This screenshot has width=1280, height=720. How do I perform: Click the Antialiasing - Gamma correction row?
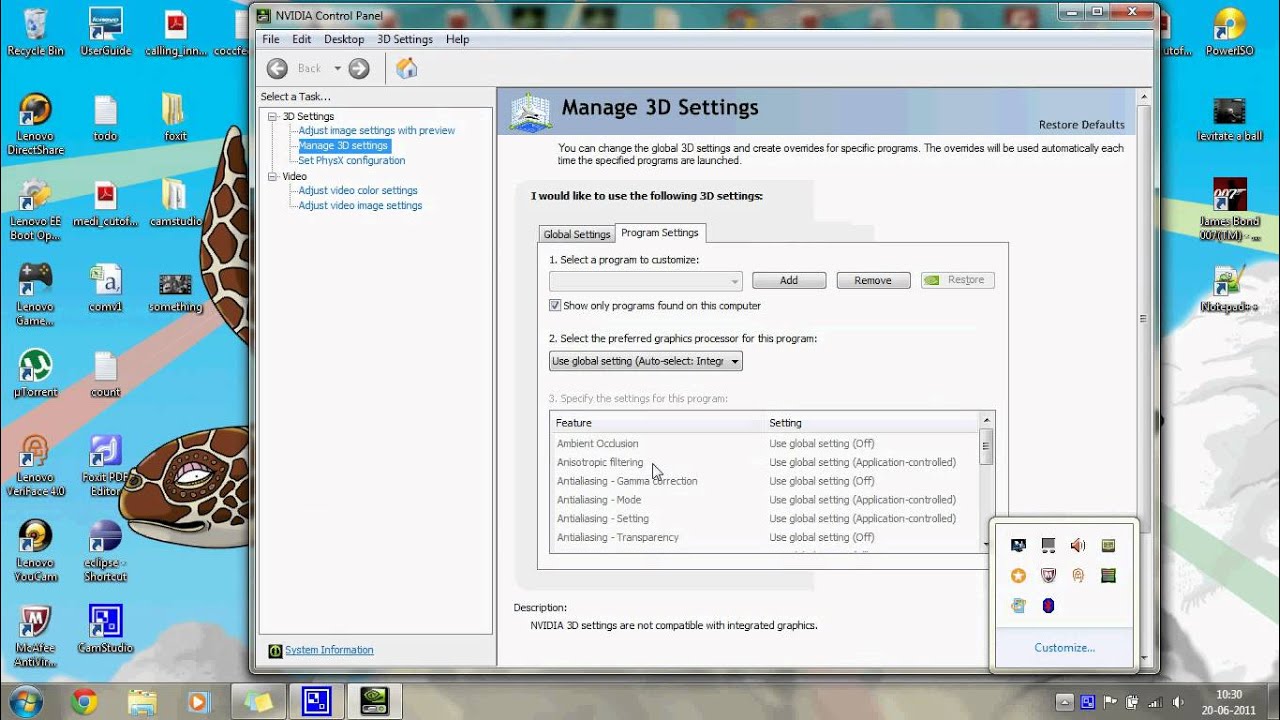[x=764, y=481]
